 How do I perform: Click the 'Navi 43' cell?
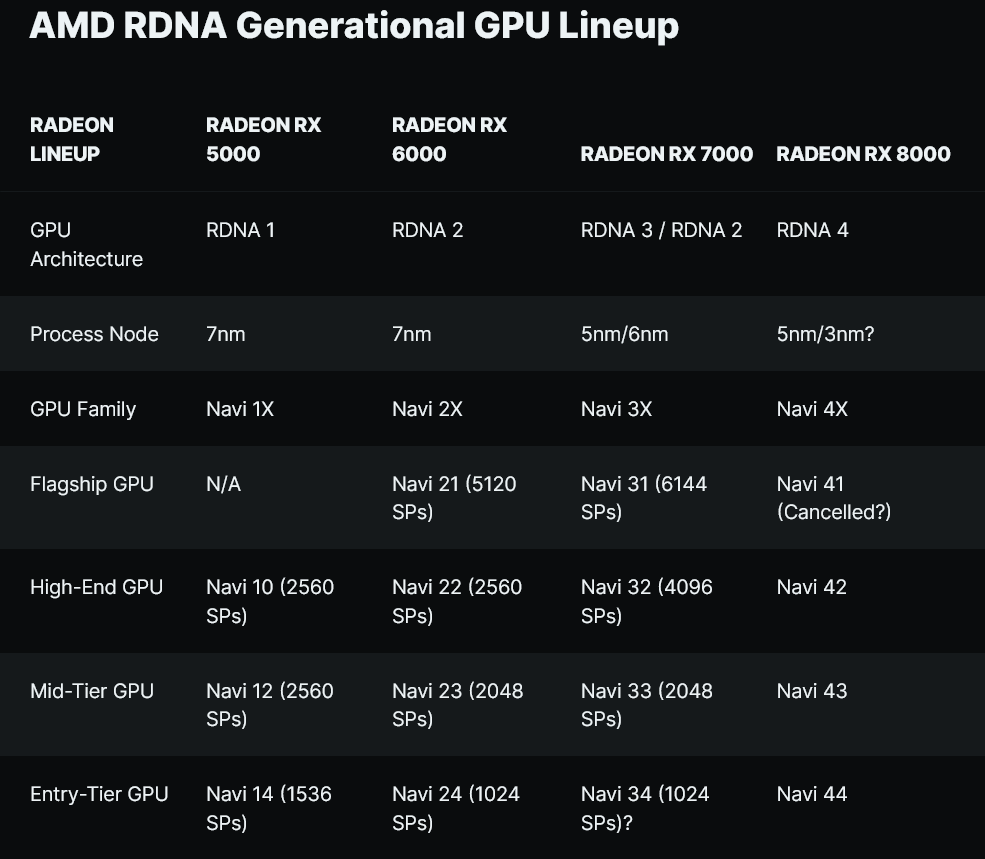click(812, 691)
